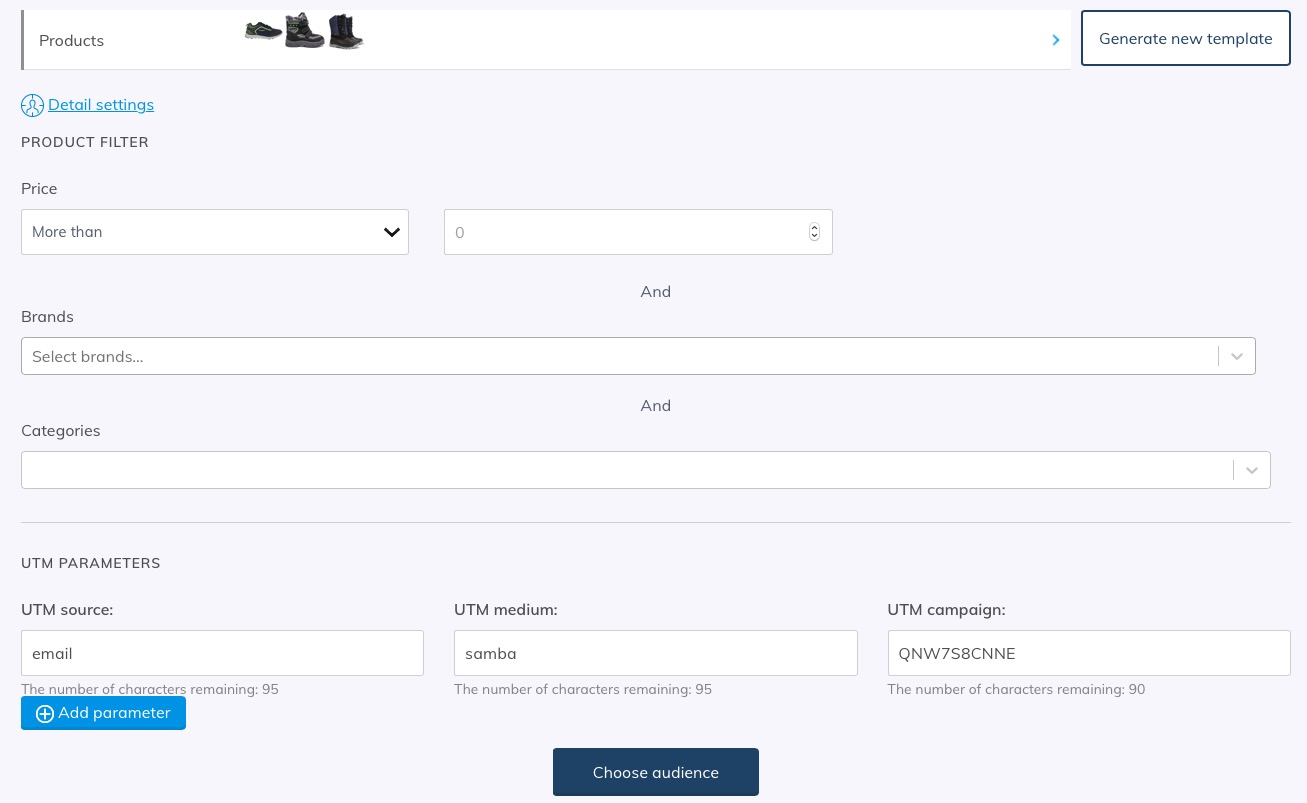
Task: Expand the Products row with blue chevron
Action: click(x=1055, y=40)
